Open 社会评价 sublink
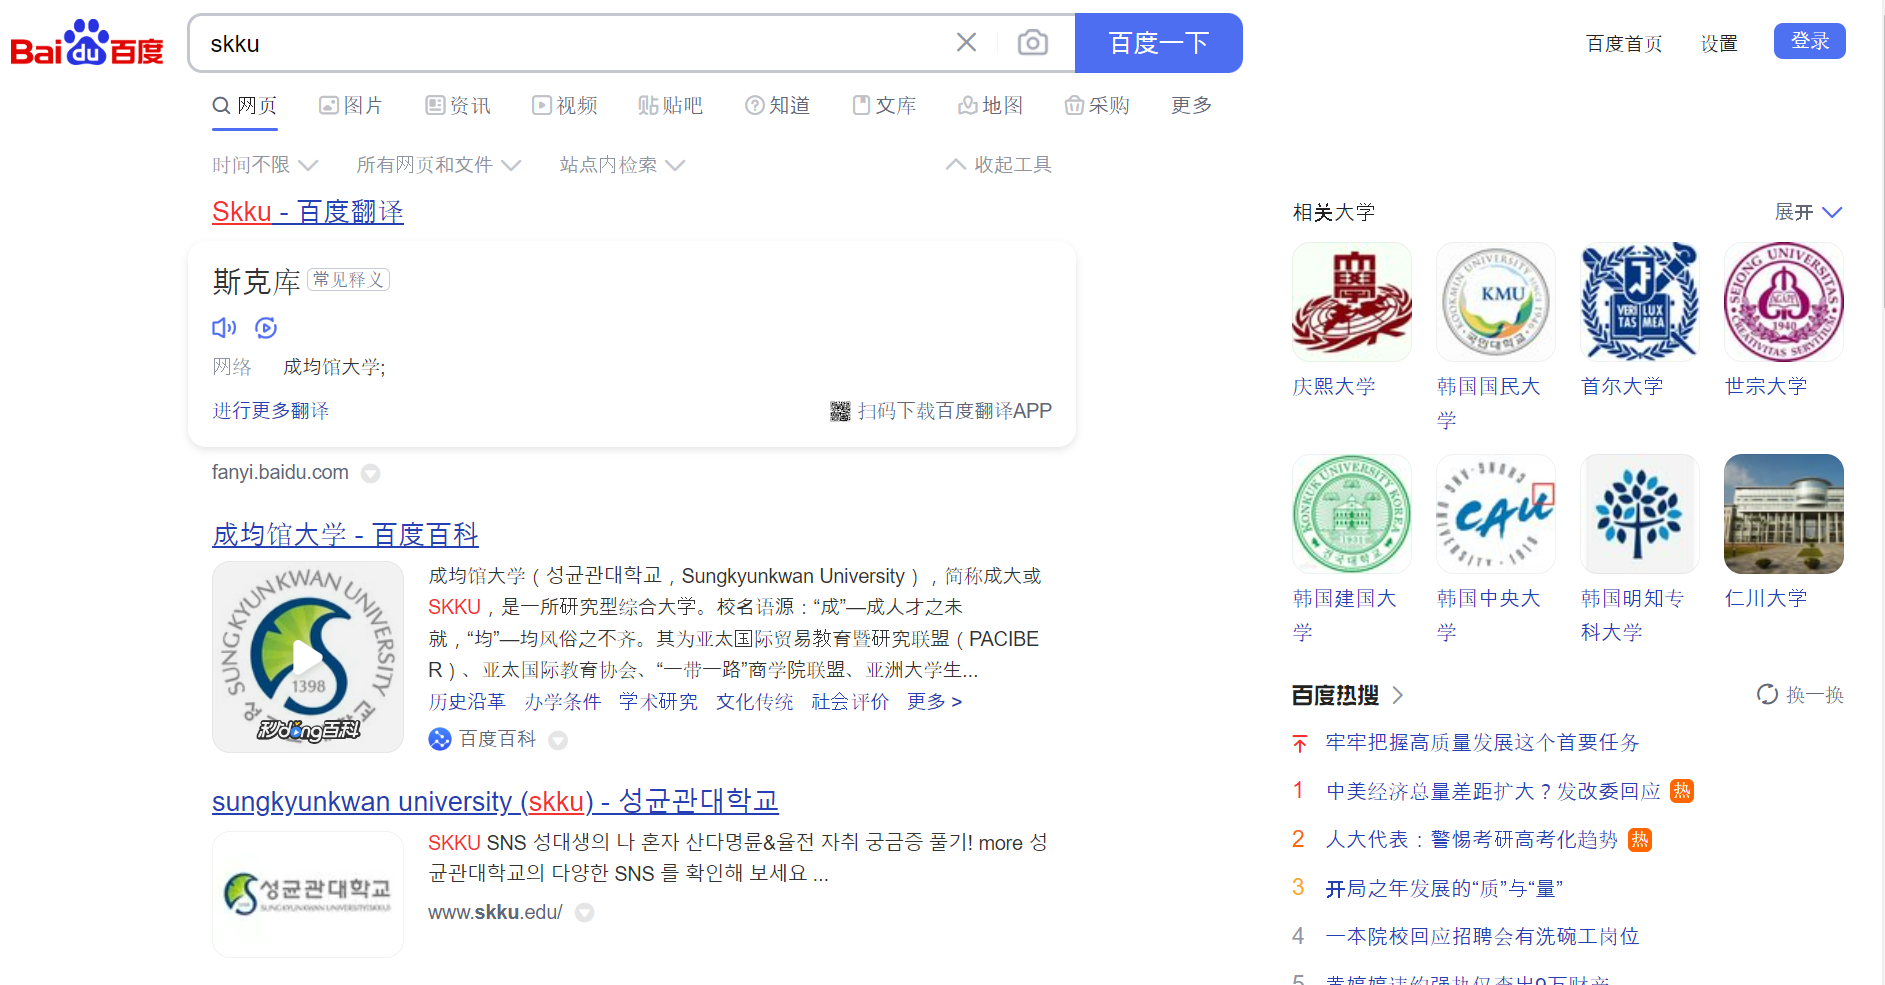 pos(850,702)
